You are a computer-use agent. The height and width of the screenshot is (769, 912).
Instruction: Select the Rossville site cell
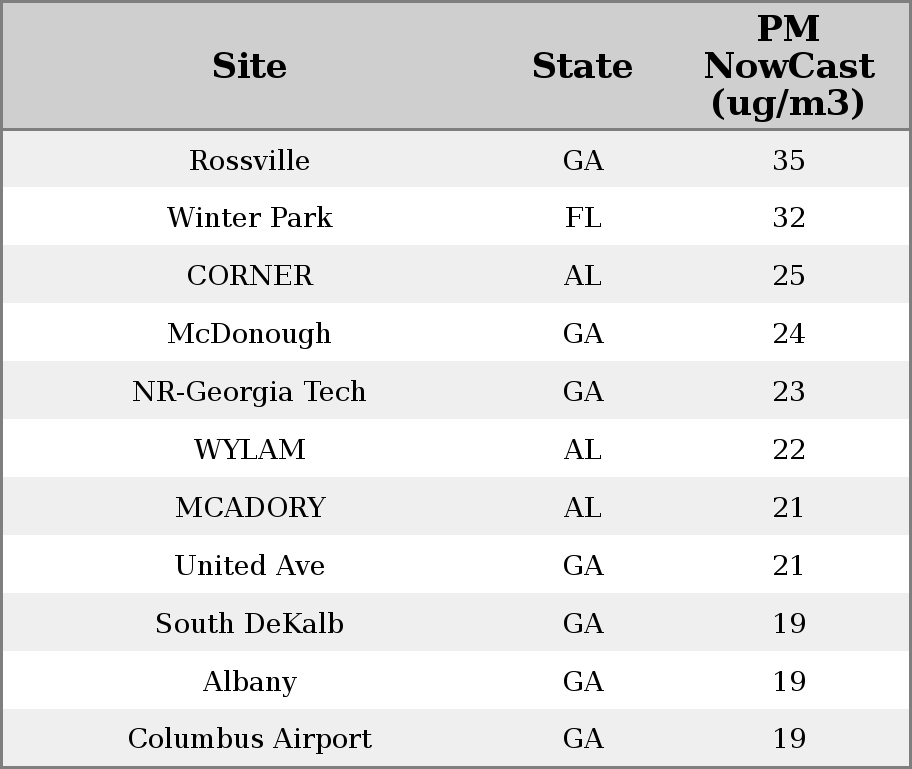pos(249,161)
